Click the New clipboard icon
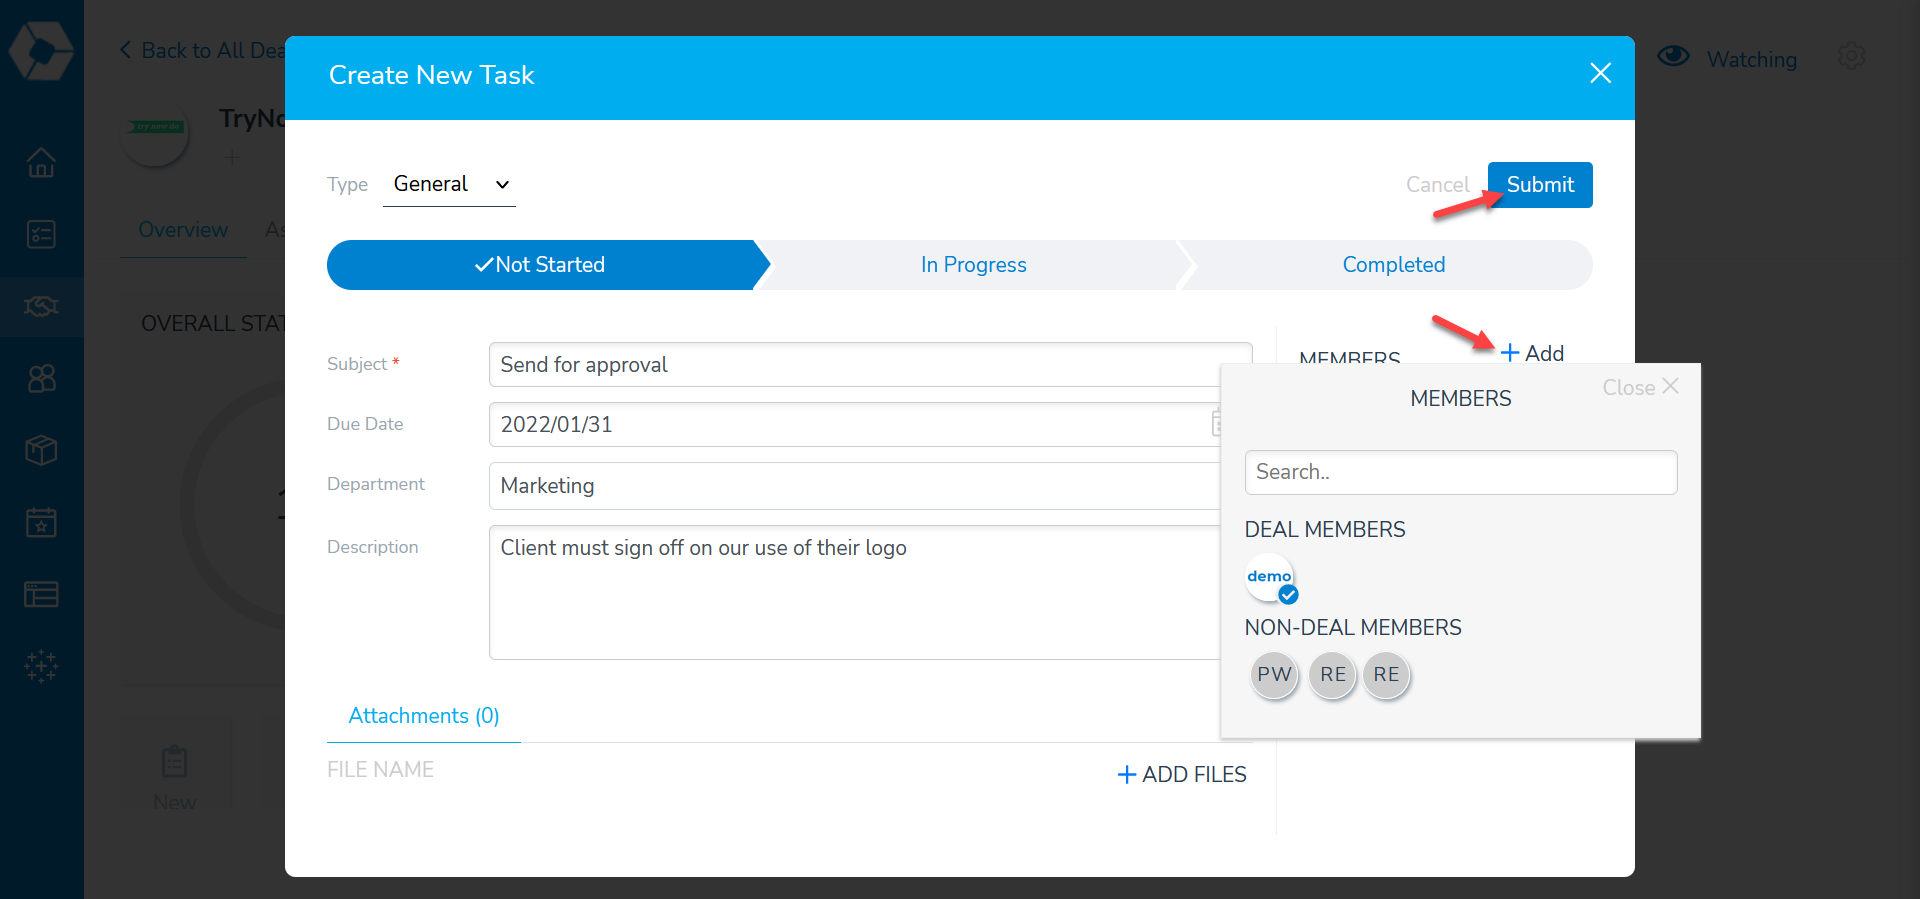 click(175, 762)
